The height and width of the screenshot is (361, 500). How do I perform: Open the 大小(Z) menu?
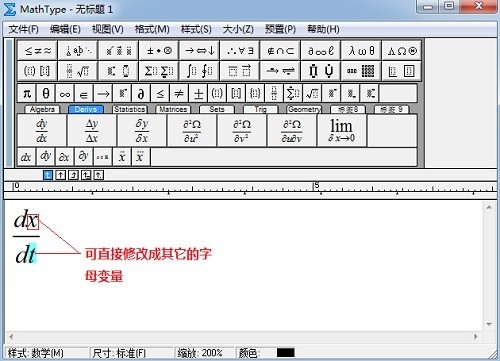(238, 29)
